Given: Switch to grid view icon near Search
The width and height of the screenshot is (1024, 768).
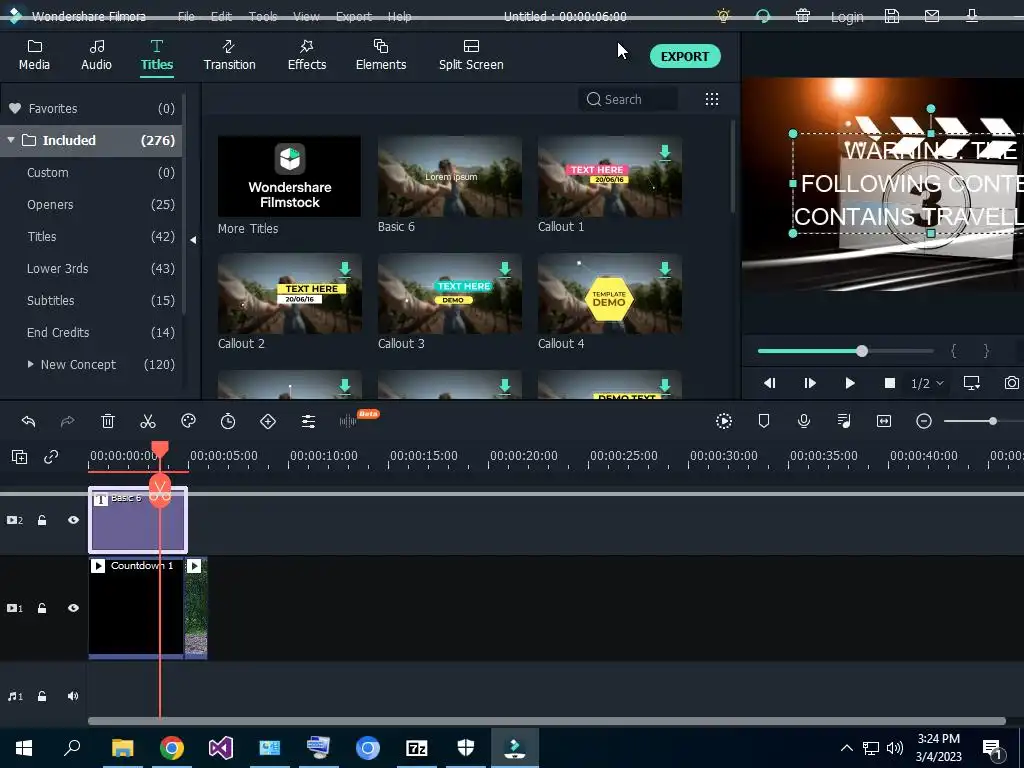Looking at the screenshot, I should point(712,99).
